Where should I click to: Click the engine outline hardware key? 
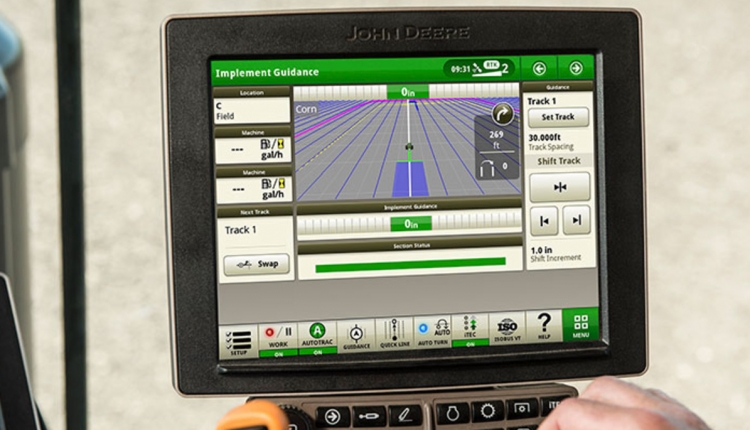[x=452, y=413]
